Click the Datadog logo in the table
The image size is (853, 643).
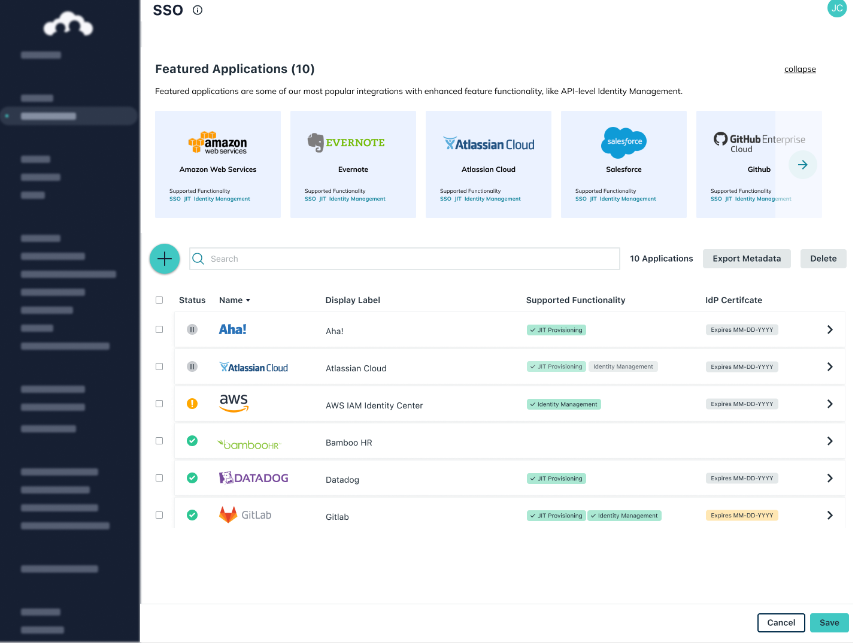click(x=254, y=478)
